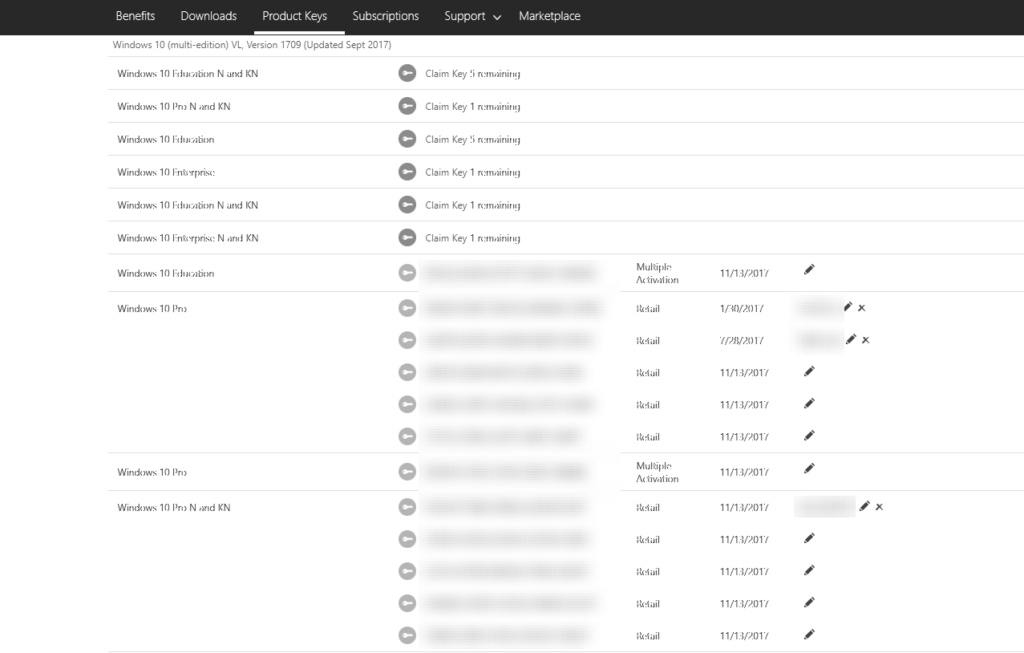Viewport: 1024px width, 653px height.
Task: Click key icon for Windows 10 Education, 5 remaining
Action: (407, 139)
